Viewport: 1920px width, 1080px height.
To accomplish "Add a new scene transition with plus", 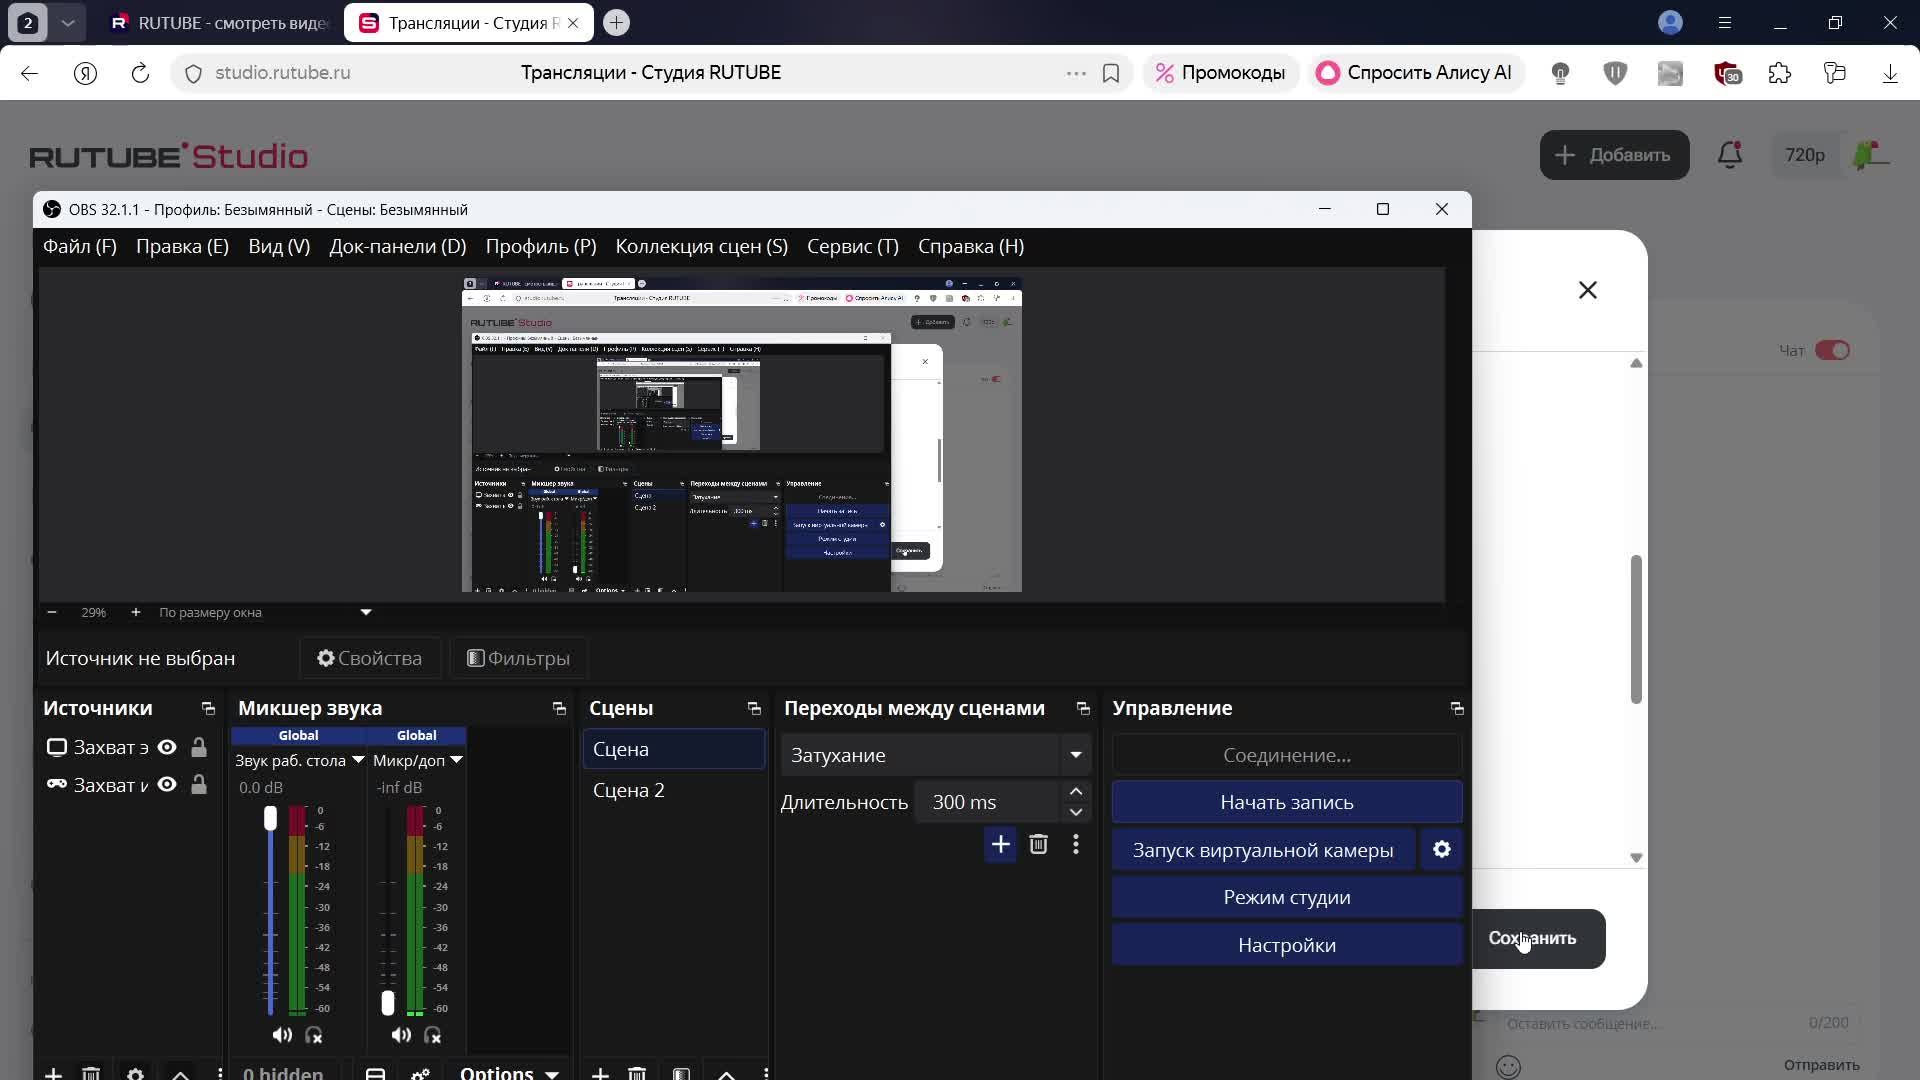I will [1000, 844].
